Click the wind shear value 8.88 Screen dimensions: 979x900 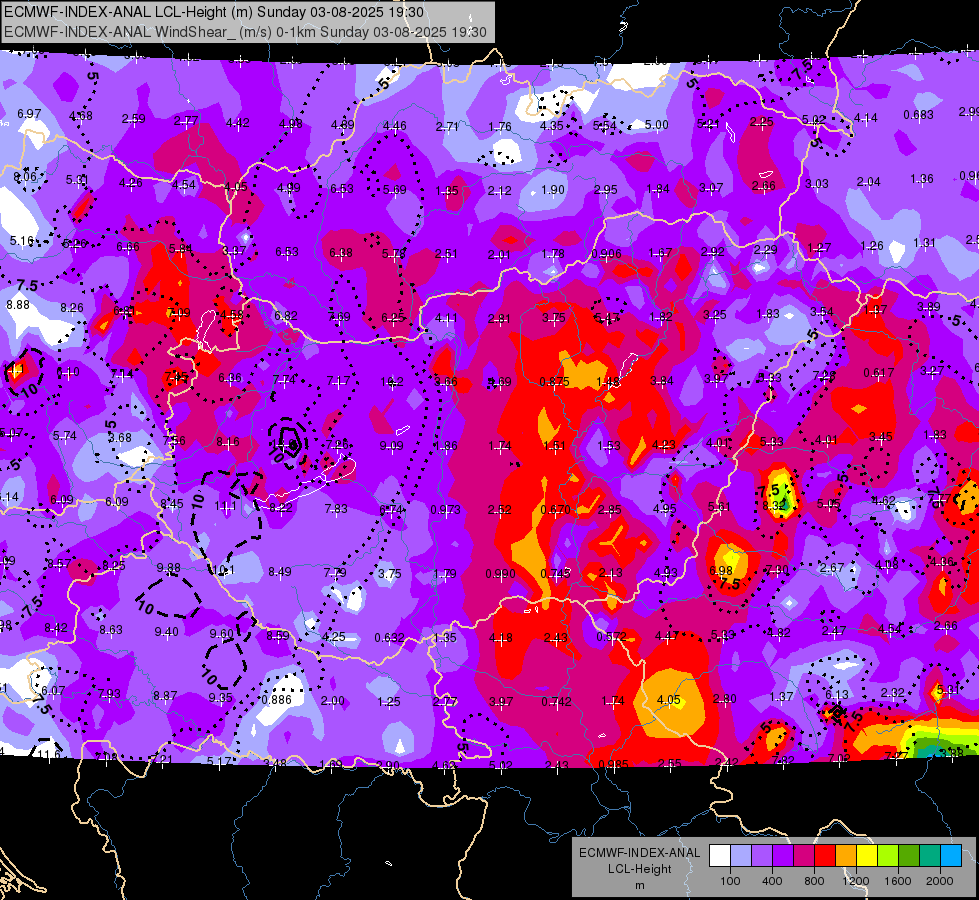pos(18,305)
